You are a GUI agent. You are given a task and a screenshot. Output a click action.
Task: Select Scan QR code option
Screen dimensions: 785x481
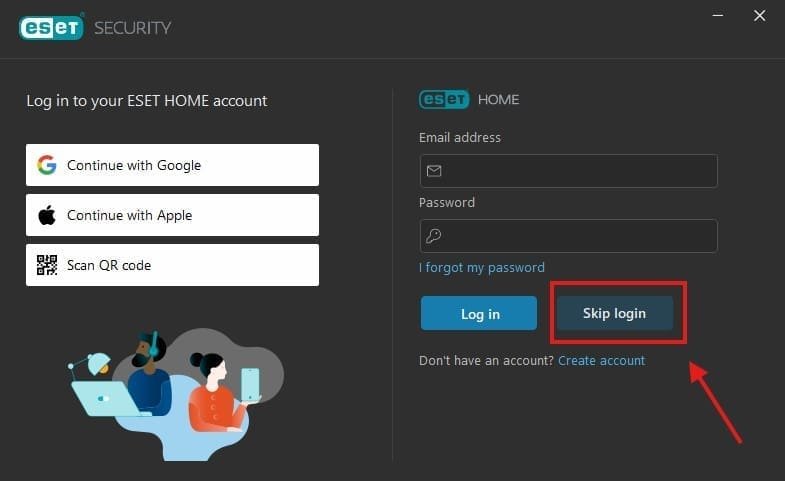[x=172, y=265]
